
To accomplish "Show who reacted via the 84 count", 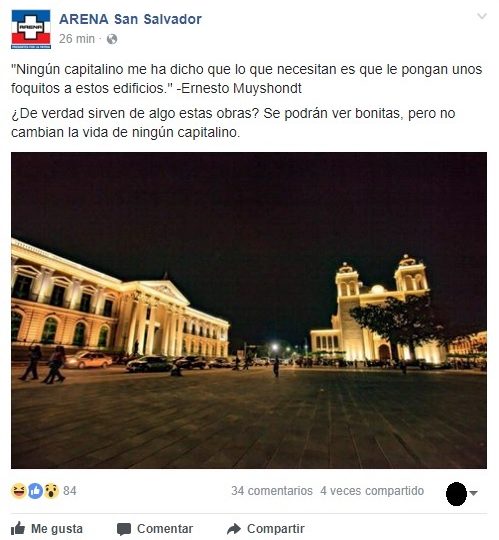I will [70, 491].
